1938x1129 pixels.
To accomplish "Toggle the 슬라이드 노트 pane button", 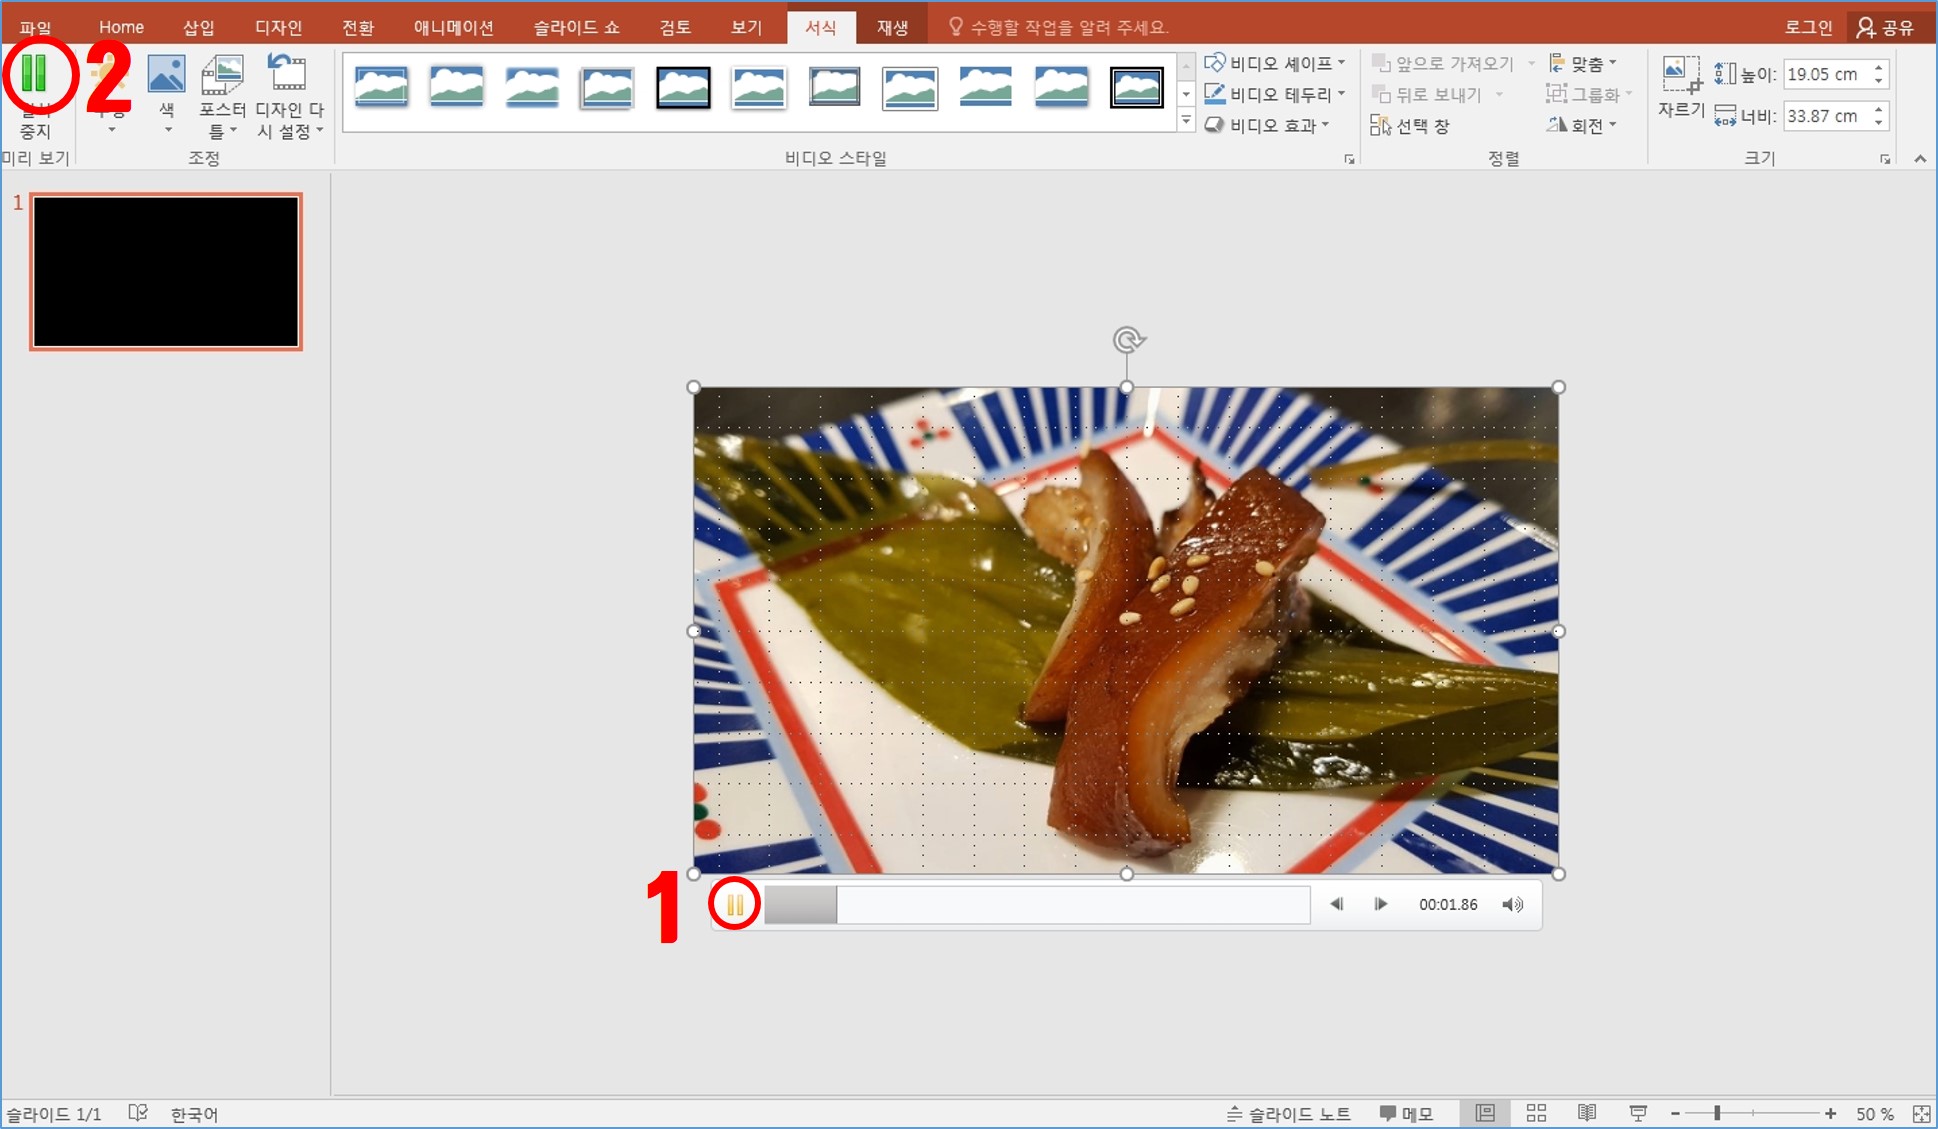I will coord(1289,1113).
